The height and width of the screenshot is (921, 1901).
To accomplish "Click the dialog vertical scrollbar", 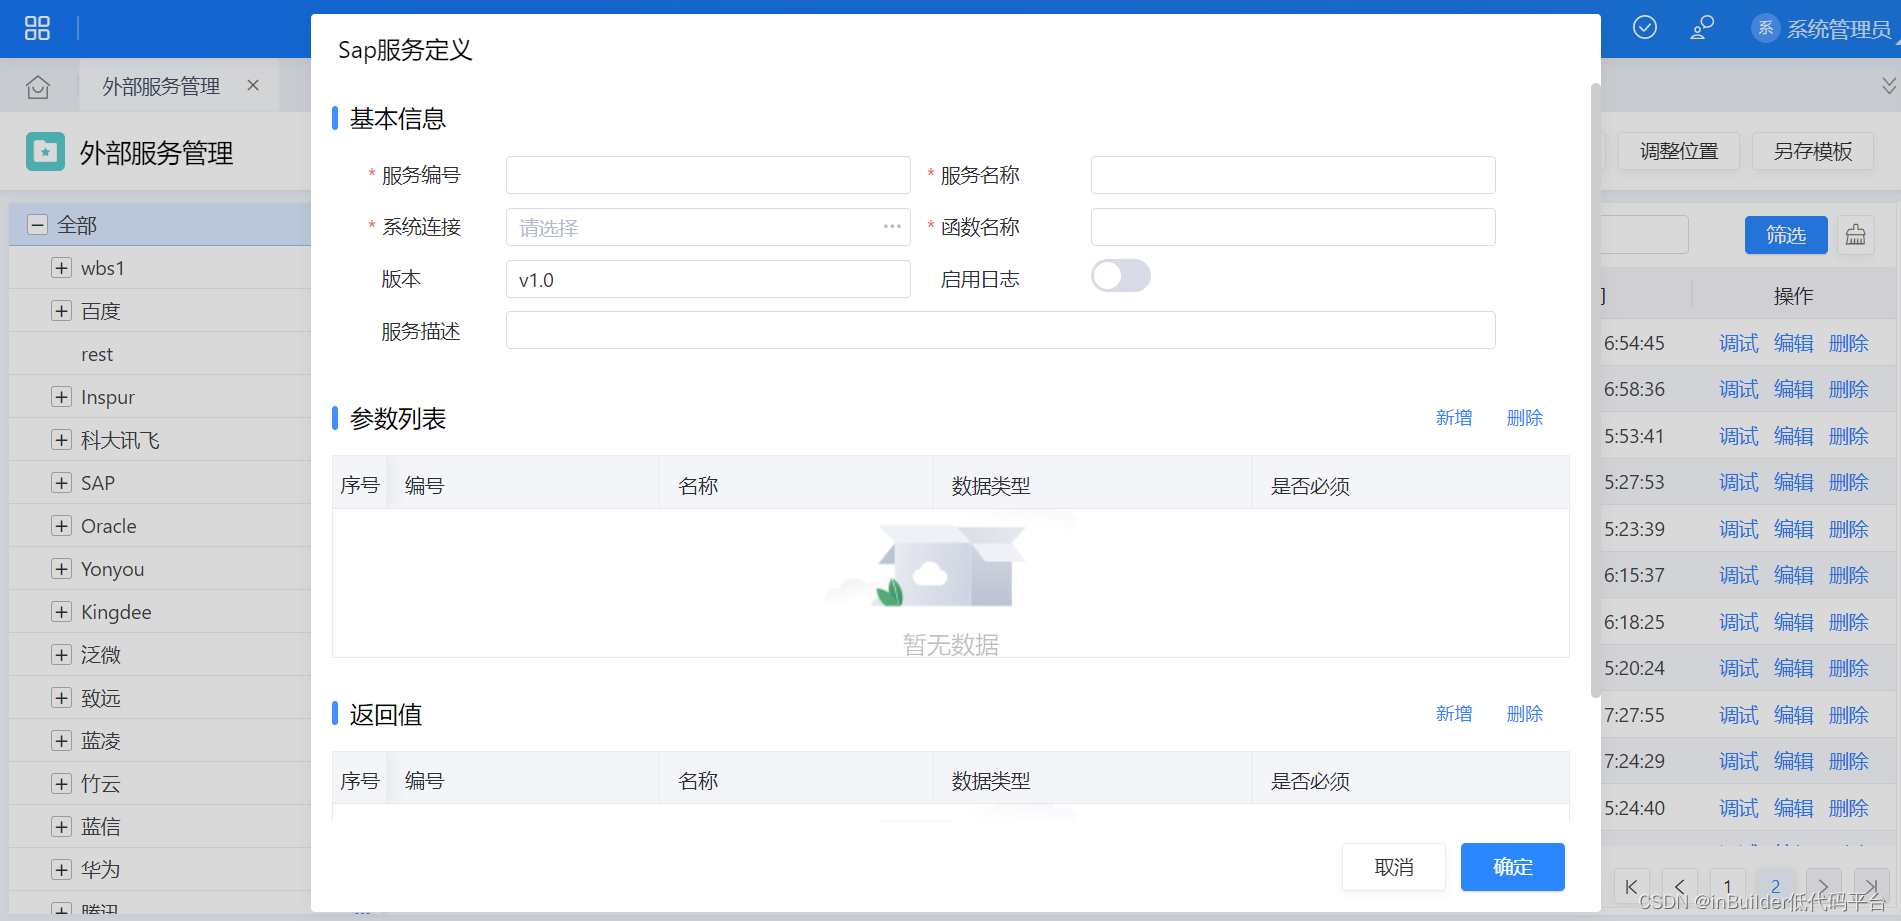I will (x=1596, y=390).
